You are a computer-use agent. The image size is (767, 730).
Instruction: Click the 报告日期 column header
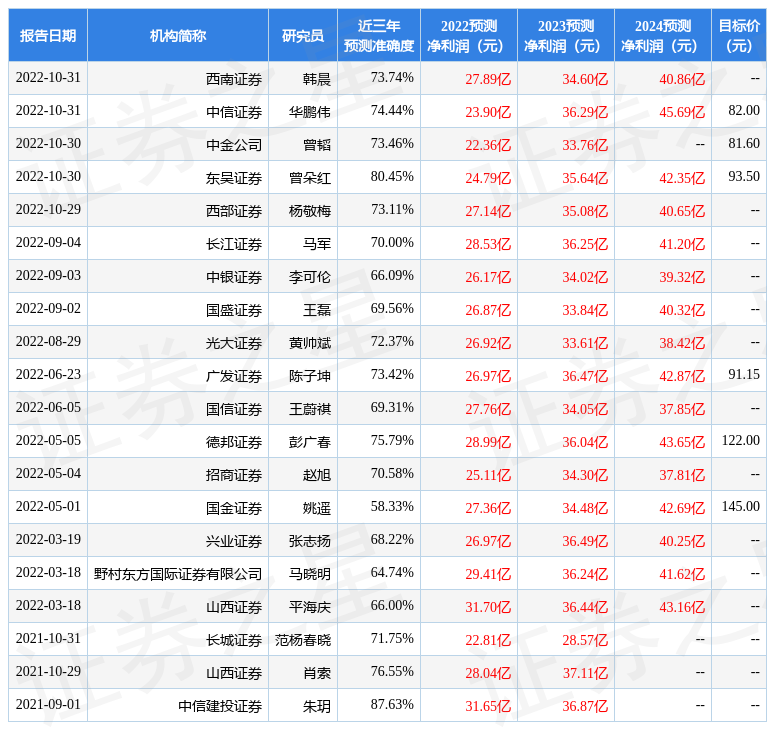pyautogui.click(x=48, y=36)
